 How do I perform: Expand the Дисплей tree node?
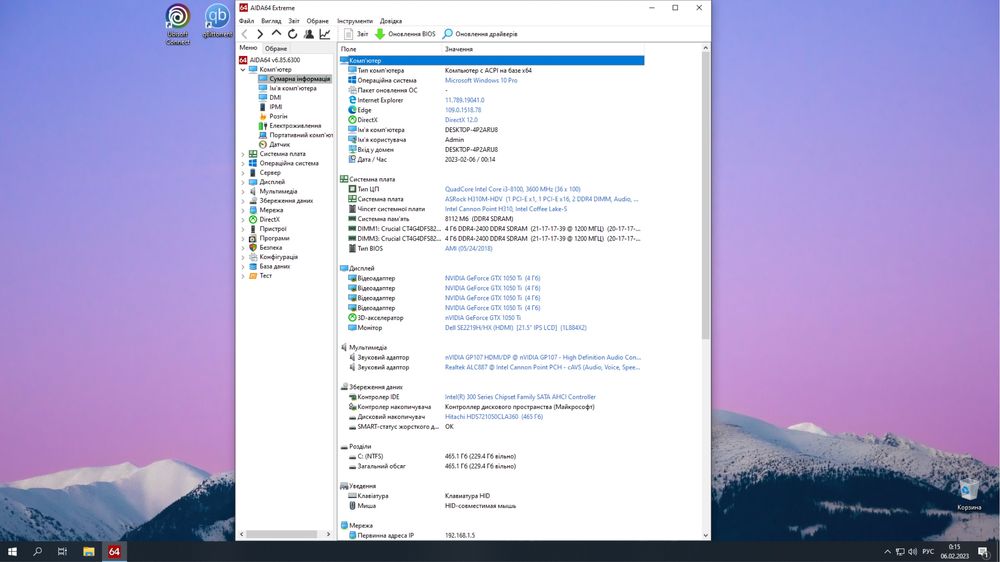click(242, 182)
